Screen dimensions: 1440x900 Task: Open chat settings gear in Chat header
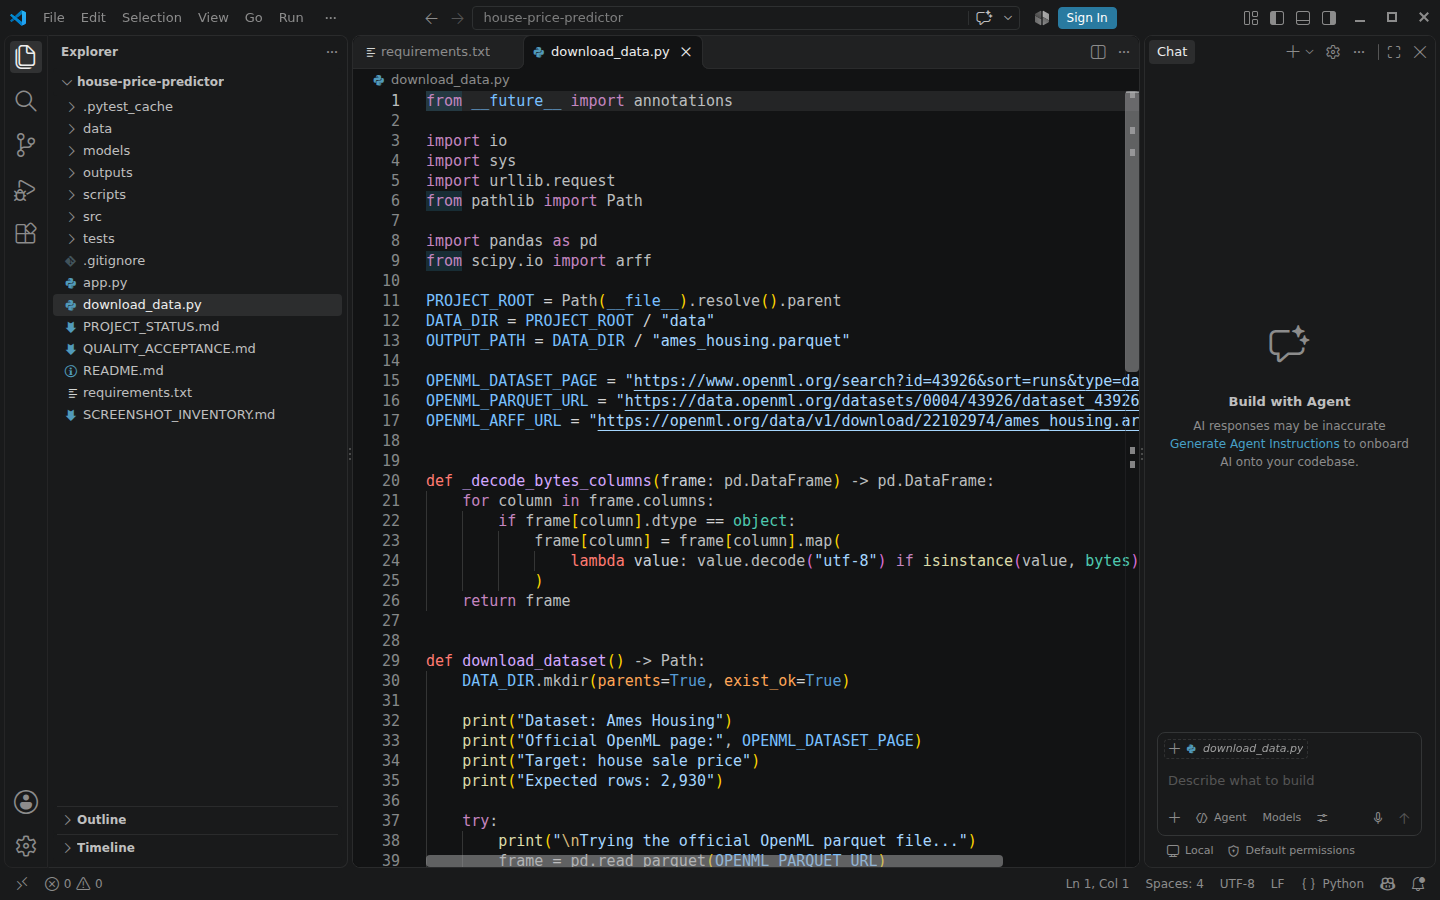click(x=1333, y=52)
